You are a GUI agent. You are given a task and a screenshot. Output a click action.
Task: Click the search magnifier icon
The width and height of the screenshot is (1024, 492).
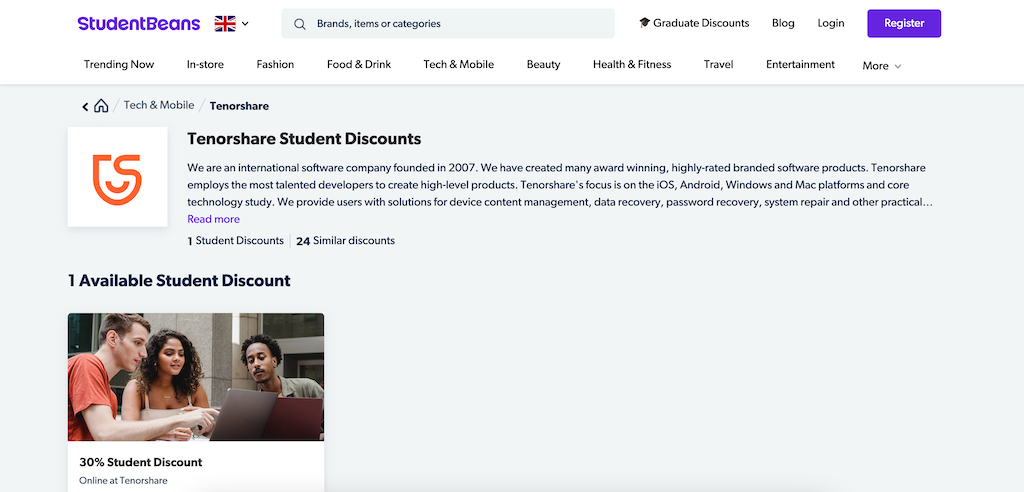coord(299,23)
